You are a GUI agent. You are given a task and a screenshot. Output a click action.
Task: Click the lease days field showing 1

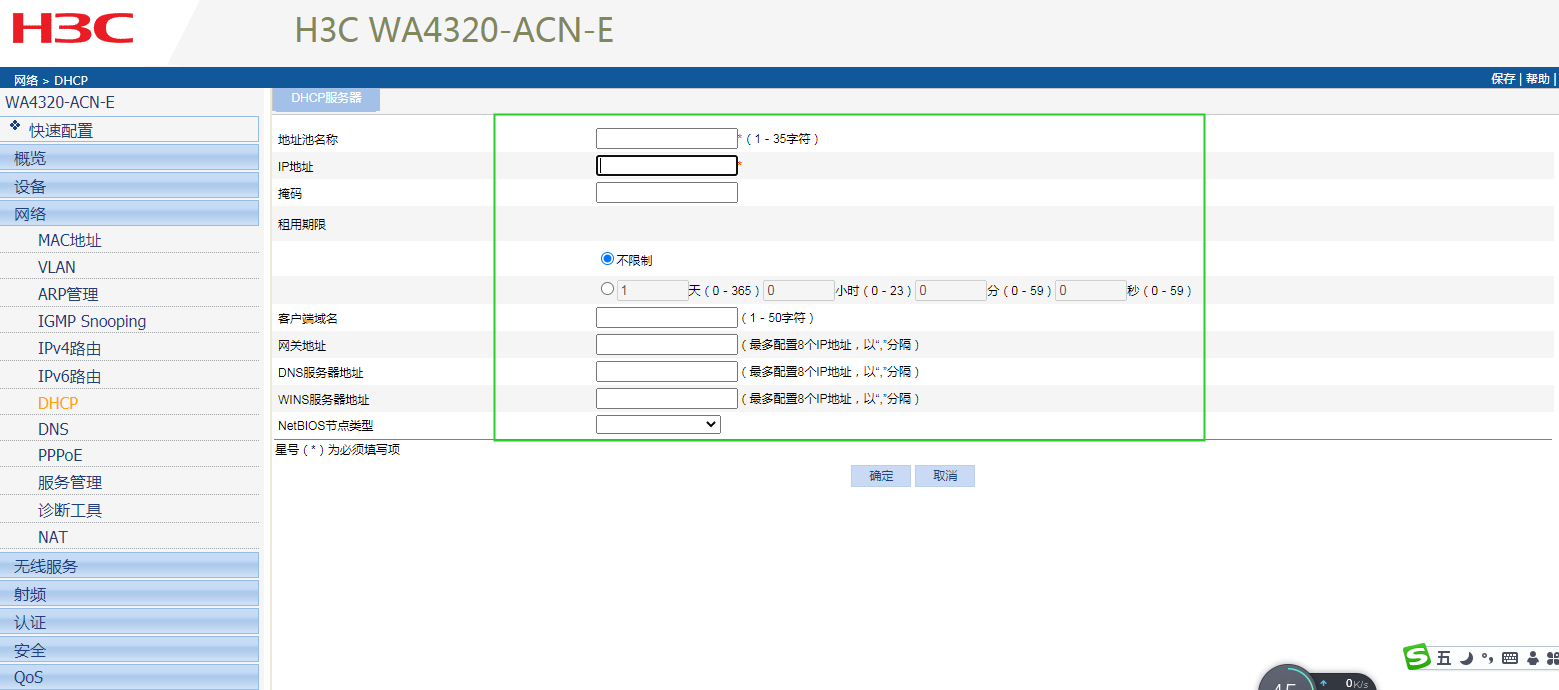(652, 291)
